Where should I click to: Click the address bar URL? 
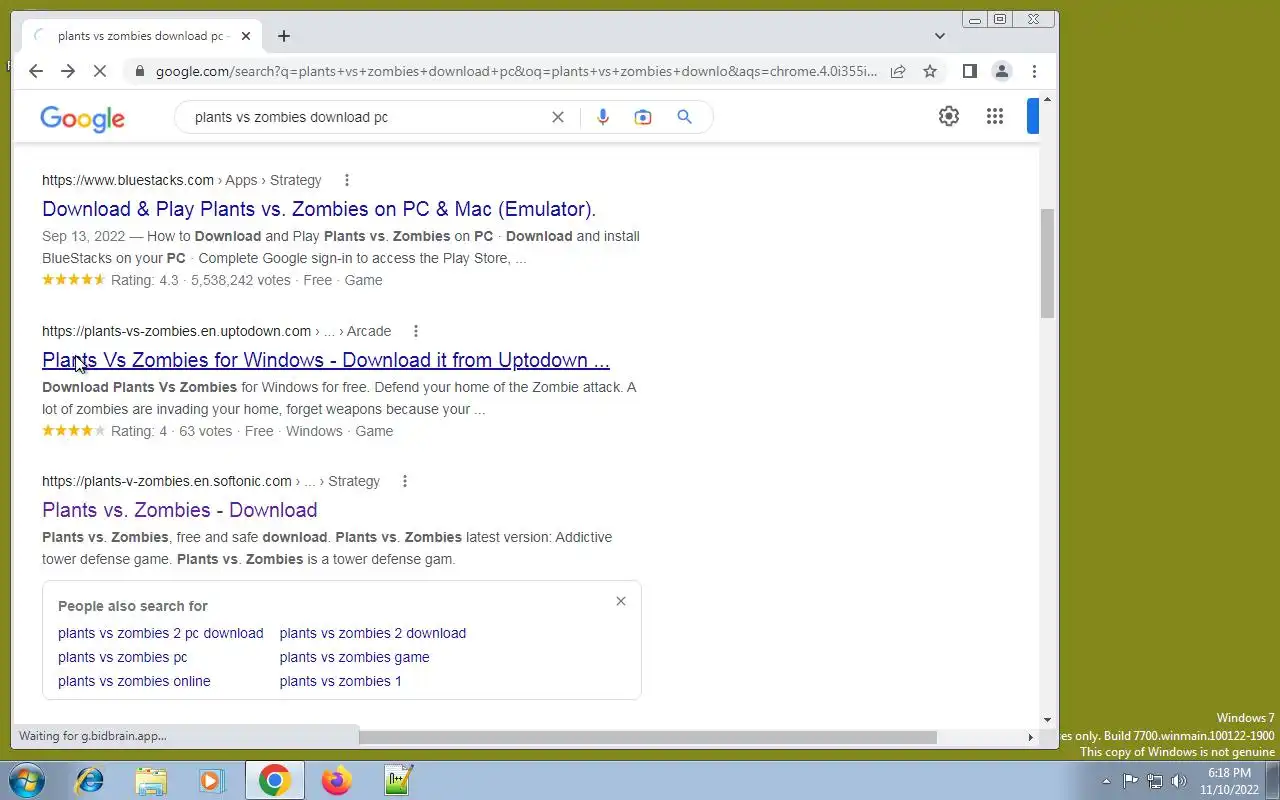516,71
